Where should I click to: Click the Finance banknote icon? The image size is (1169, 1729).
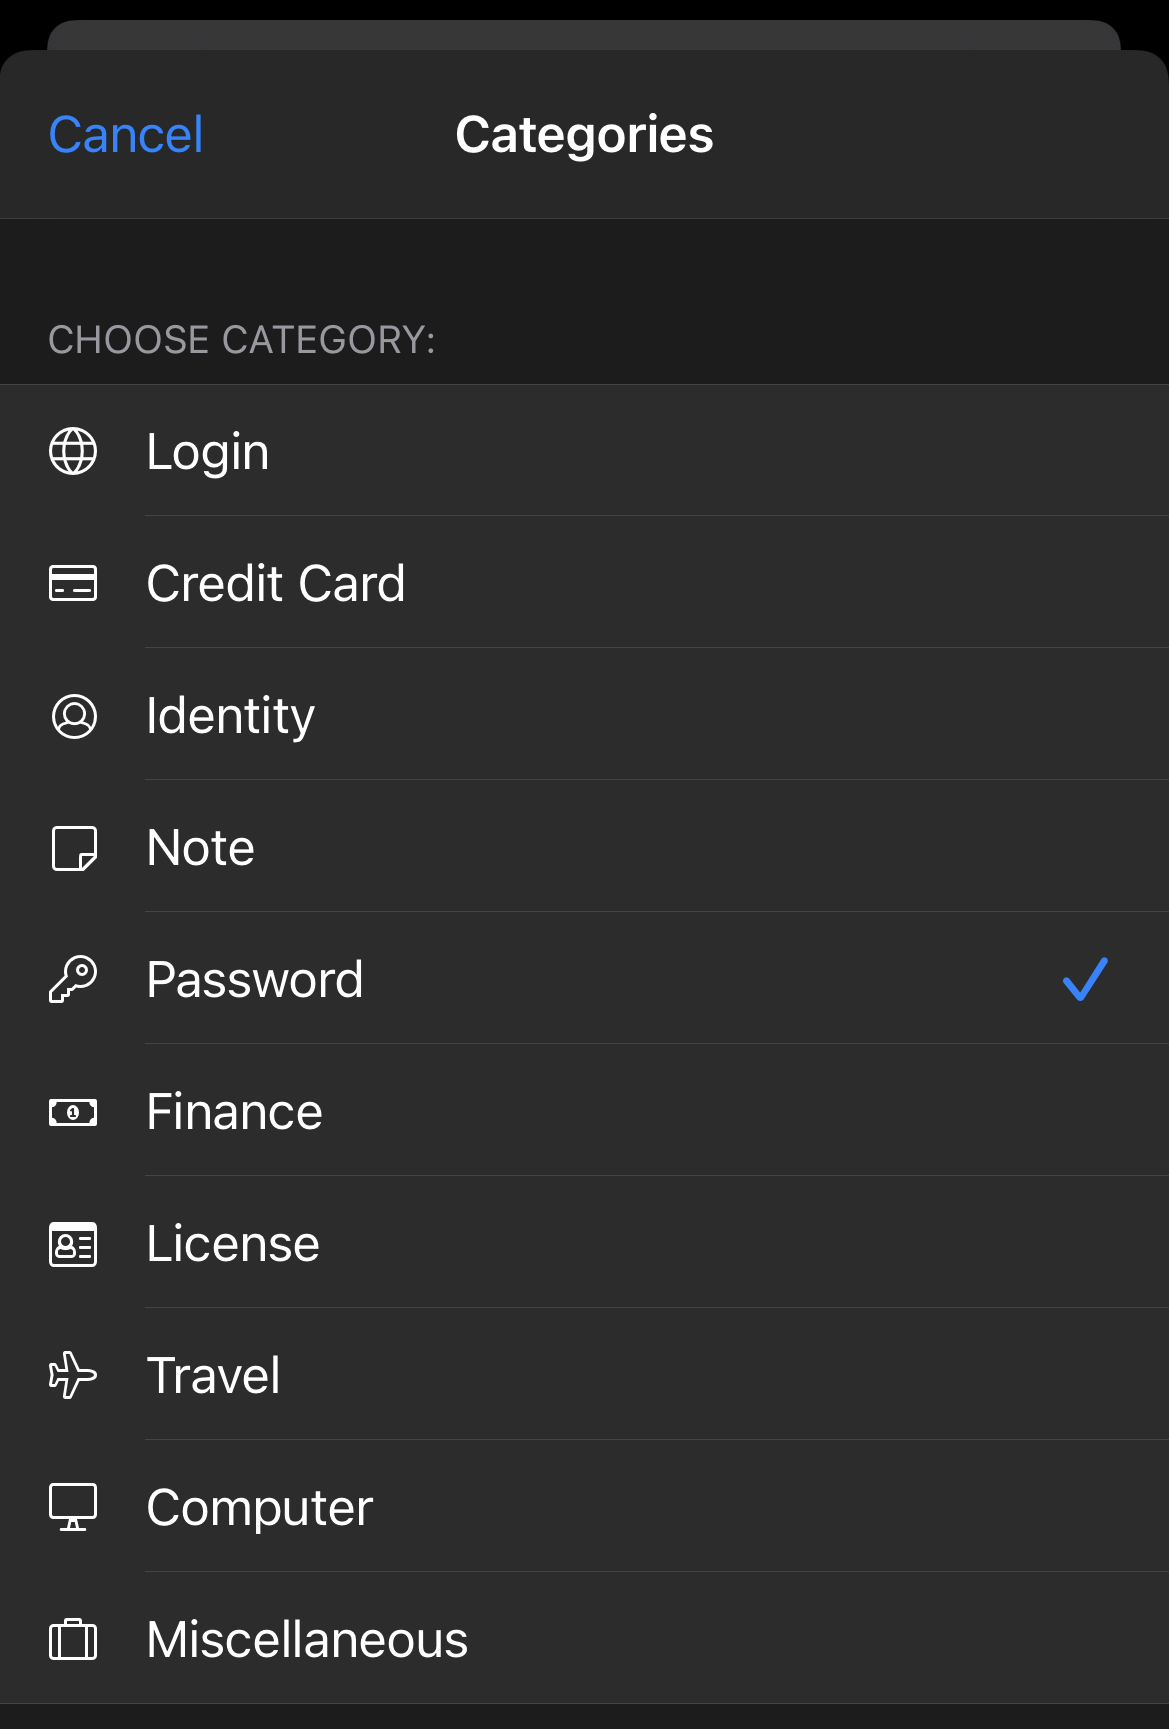pos(73,1111)
